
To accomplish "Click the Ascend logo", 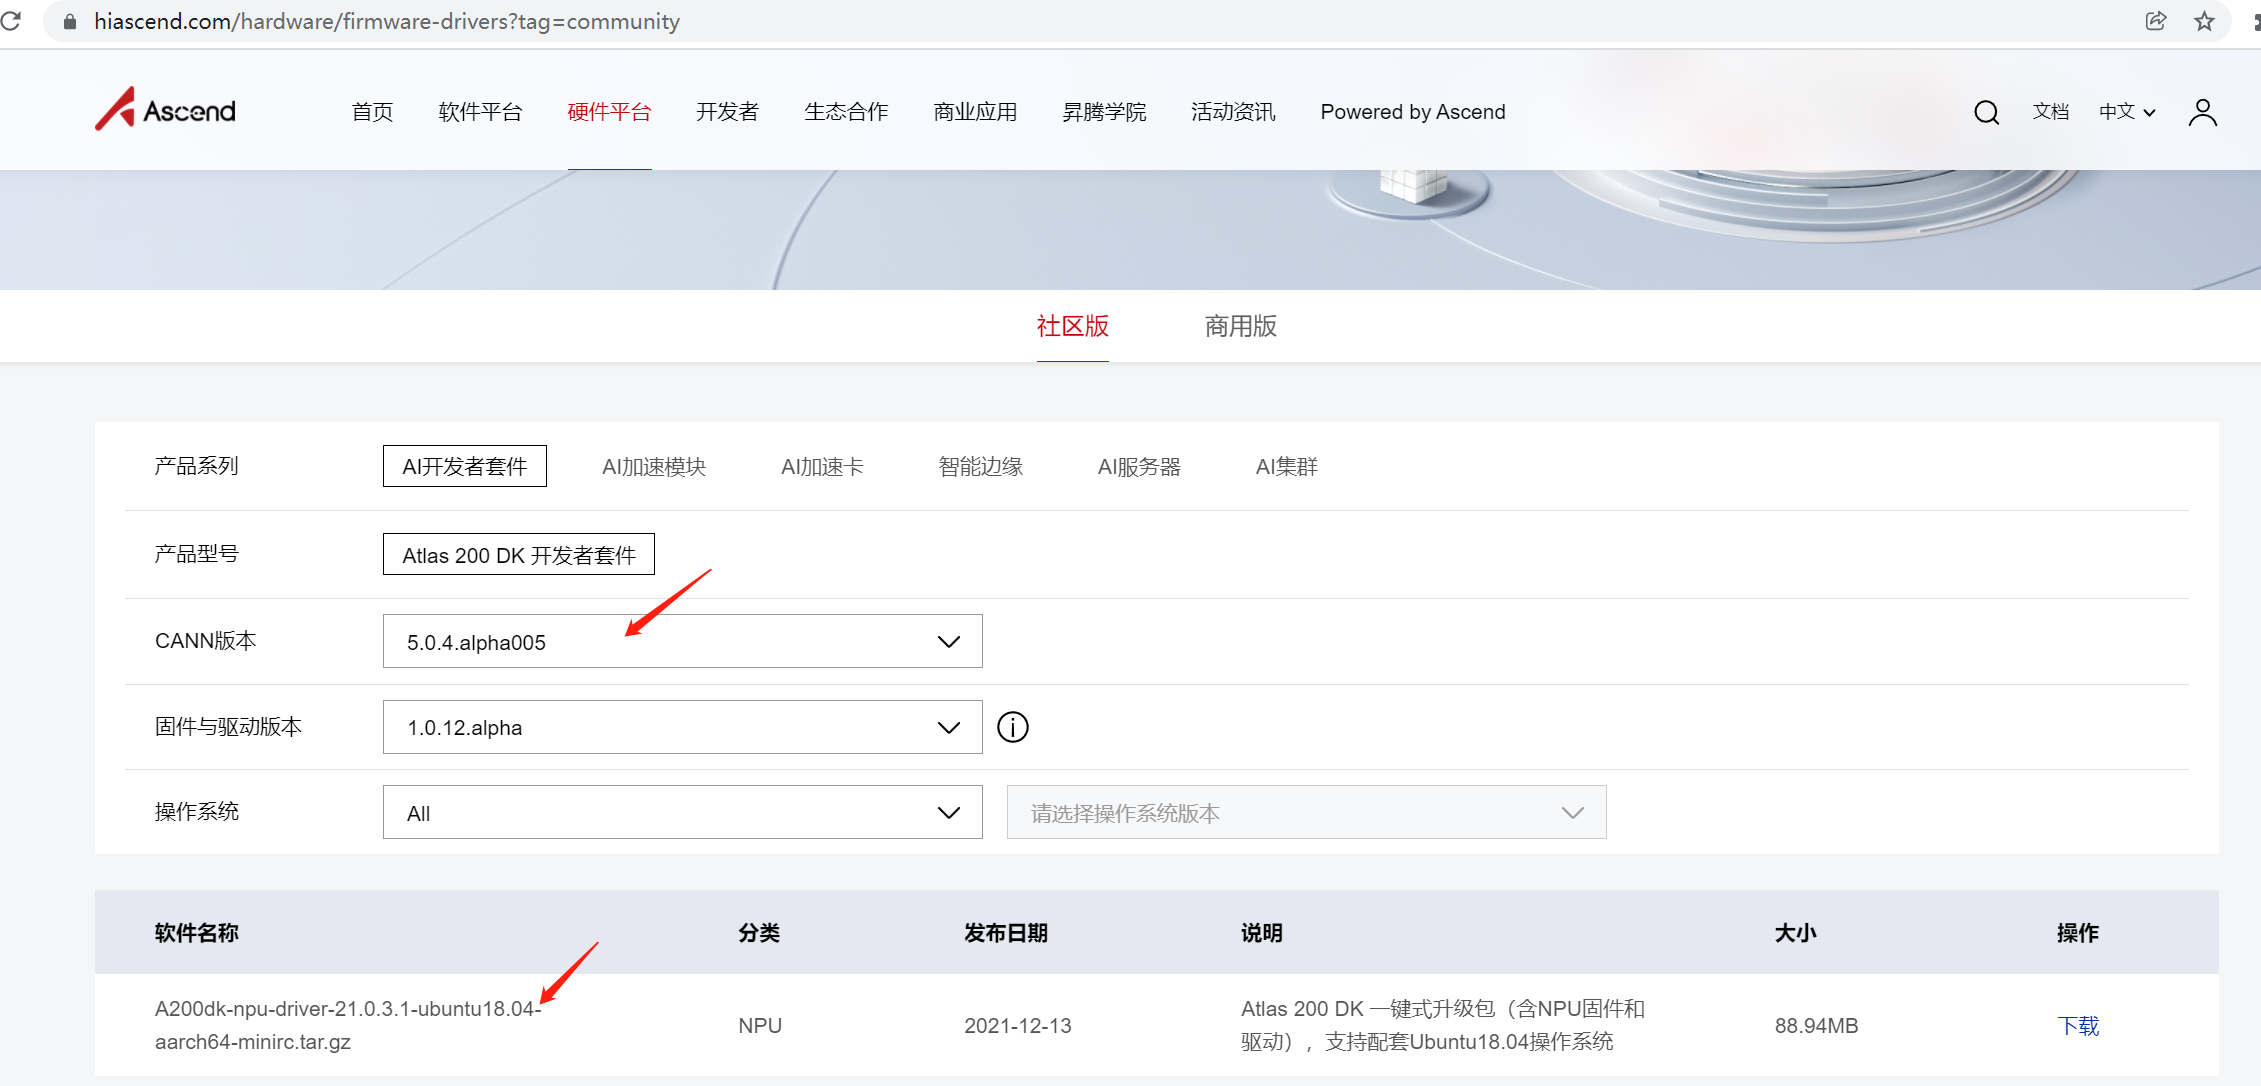I will click(166, 110).
